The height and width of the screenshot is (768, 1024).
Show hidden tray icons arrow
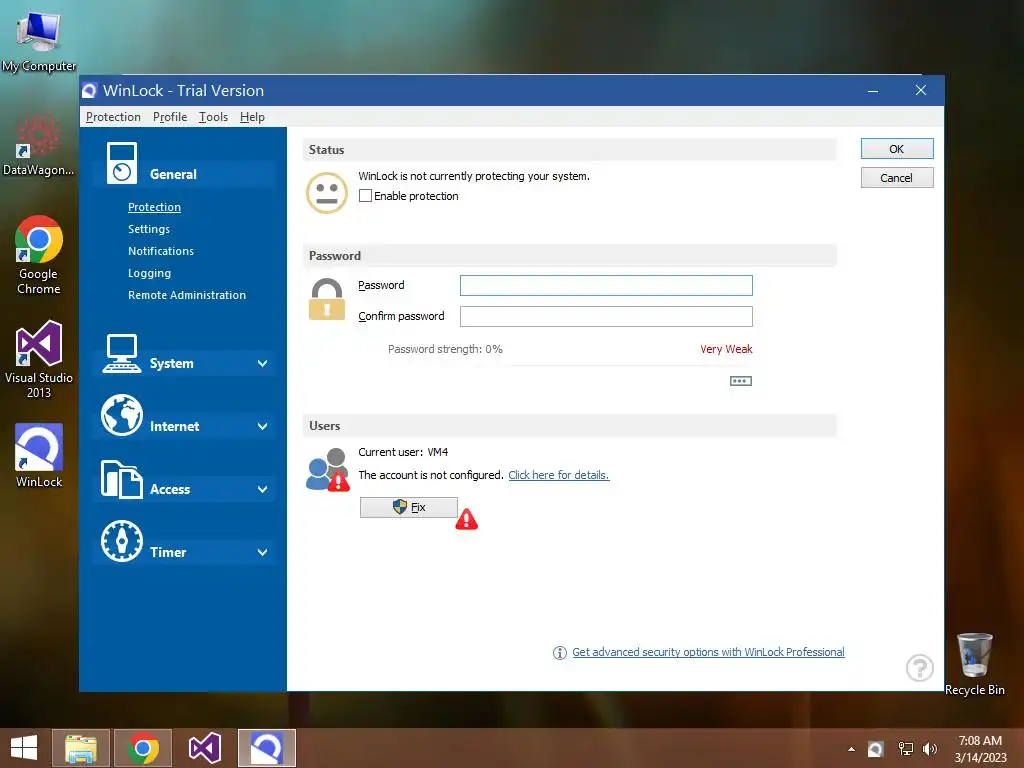pos(851,749)
